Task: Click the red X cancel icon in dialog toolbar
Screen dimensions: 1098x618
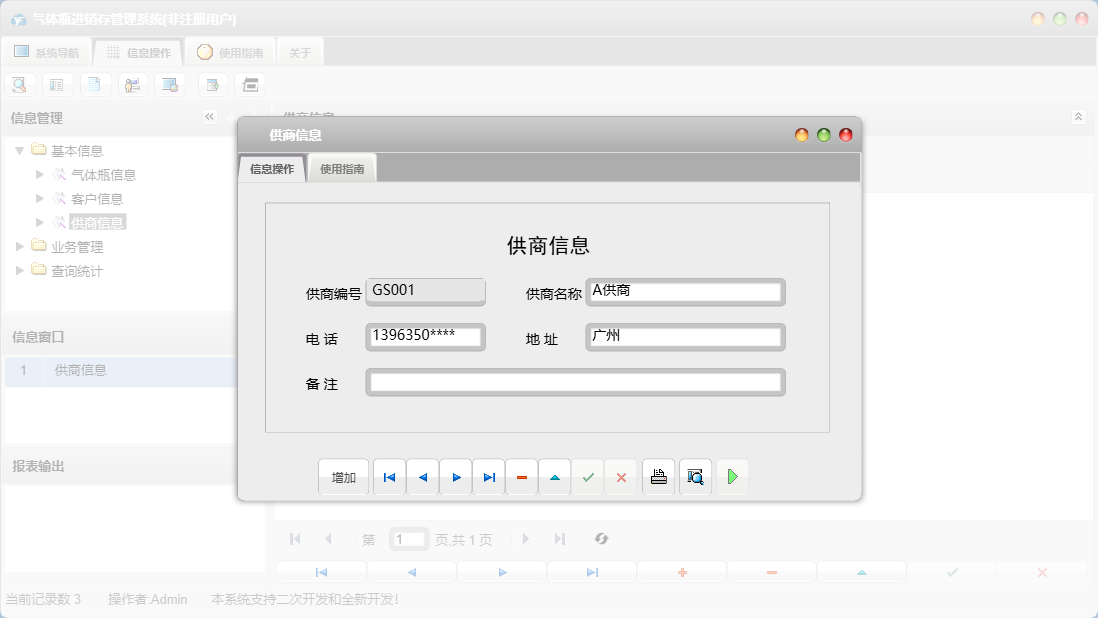Action: (x=621, y=478)
